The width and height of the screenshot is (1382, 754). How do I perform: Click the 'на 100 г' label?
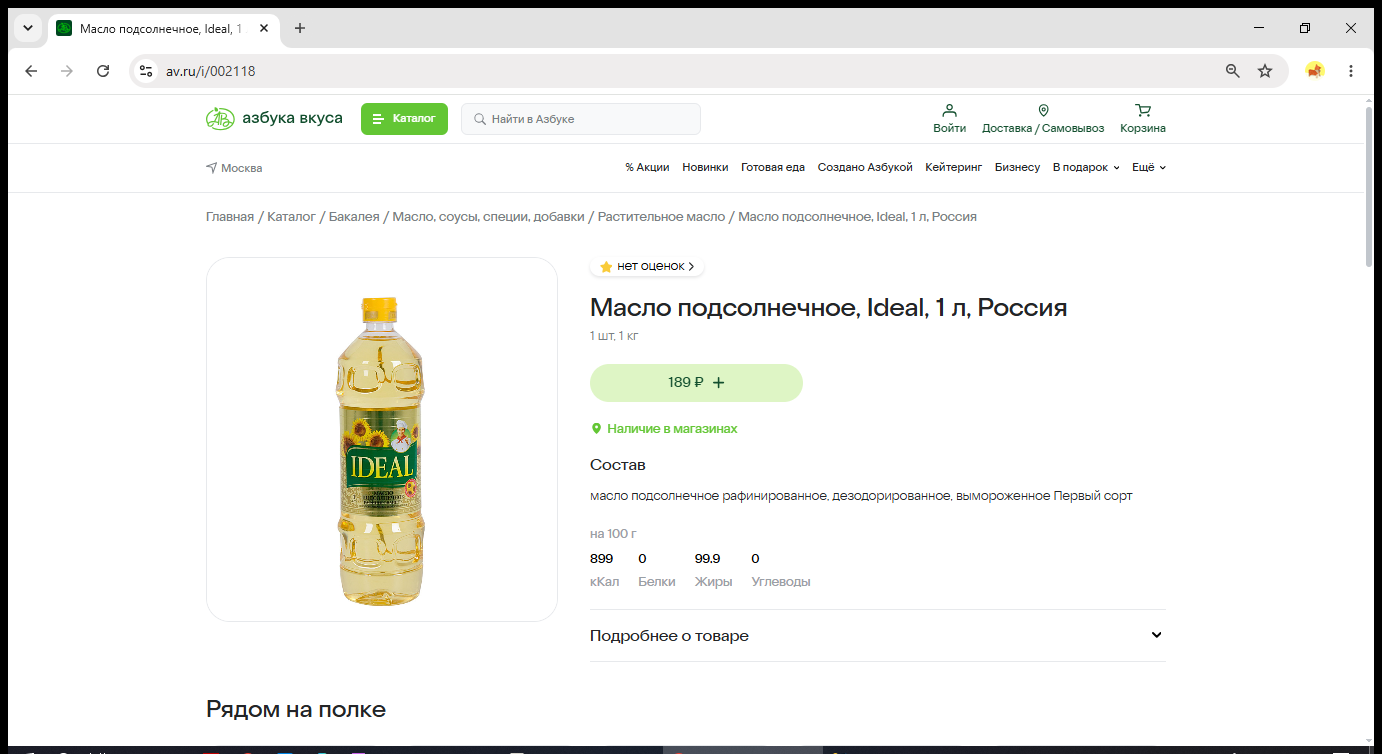[x=613, y=533]
